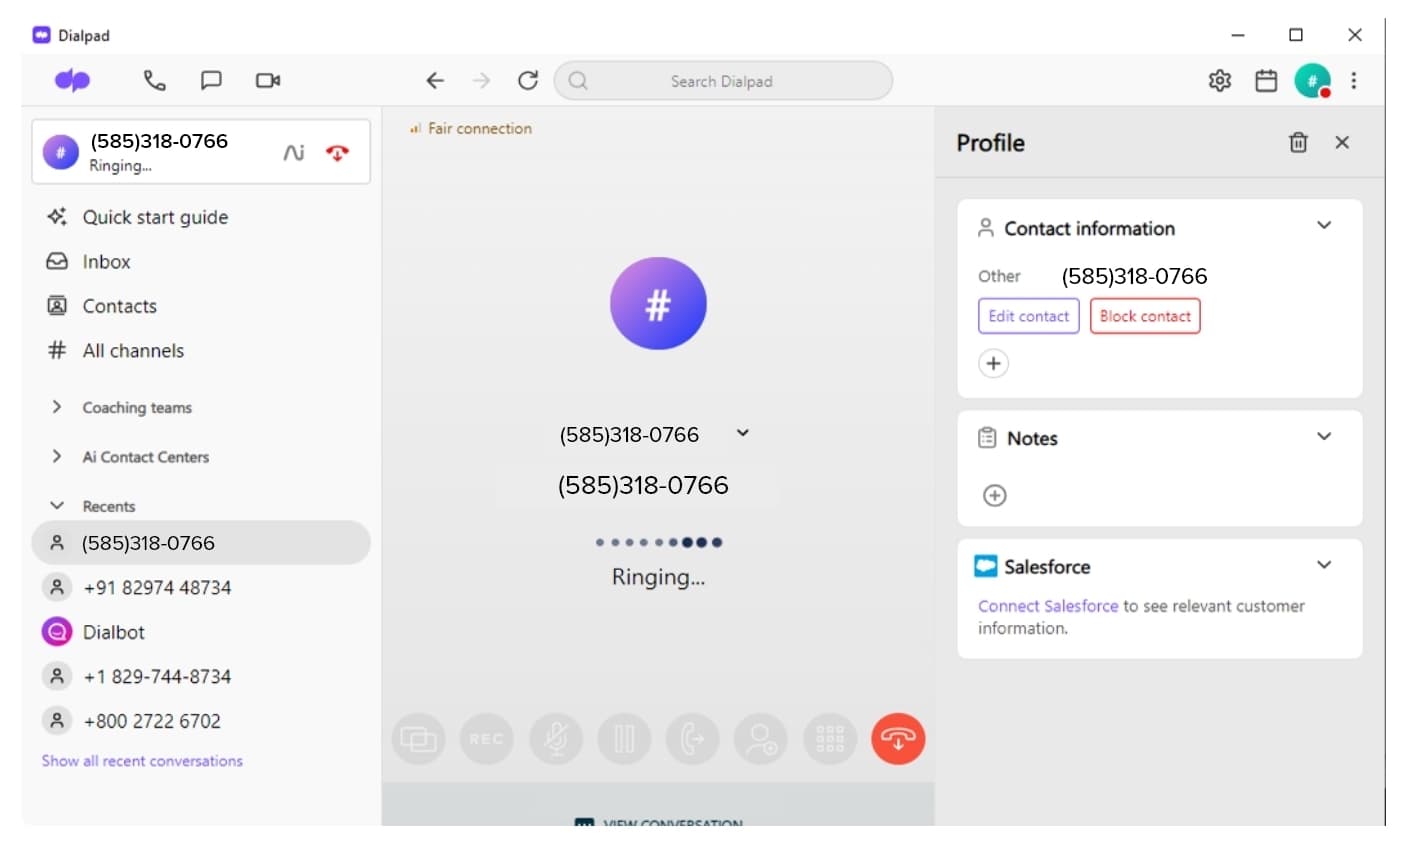Open Inbox from the sidebar
The image size is (1412, 844).
[x=106, y=262]
